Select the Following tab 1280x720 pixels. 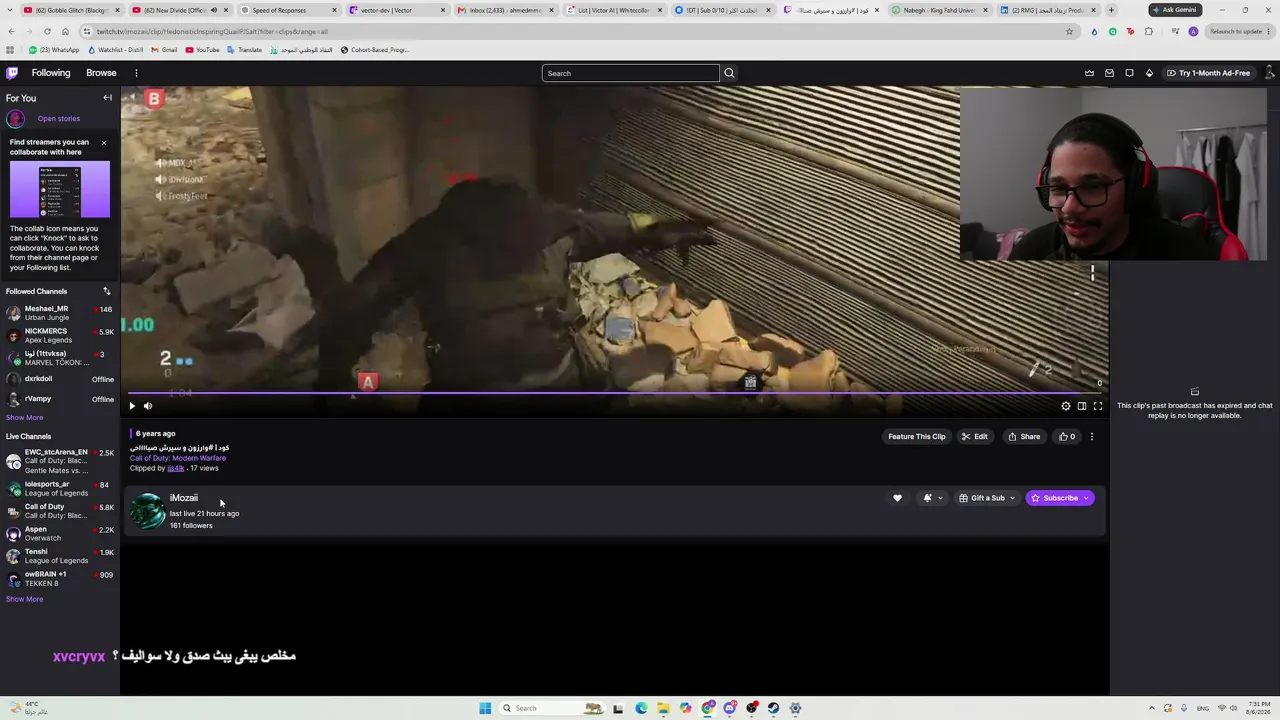(51, 73)
